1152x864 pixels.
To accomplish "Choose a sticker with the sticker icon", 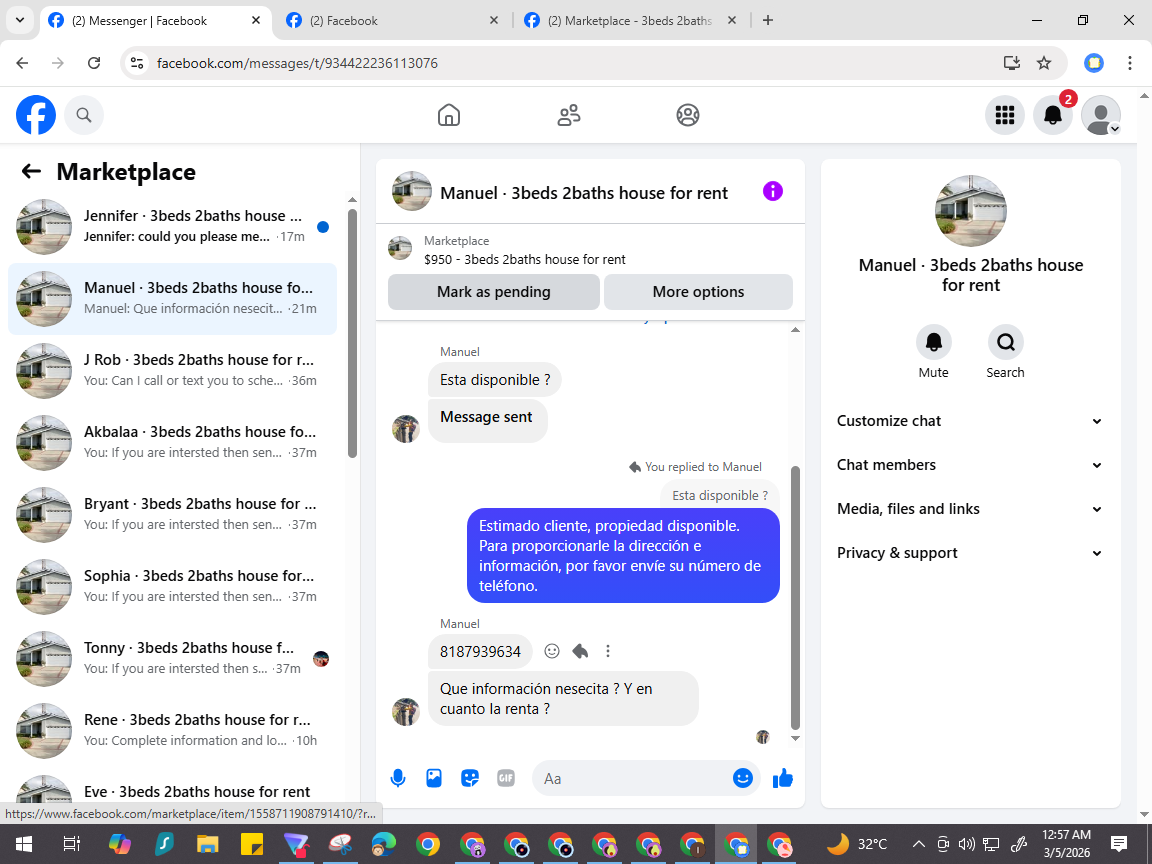I will click(470, 778).
